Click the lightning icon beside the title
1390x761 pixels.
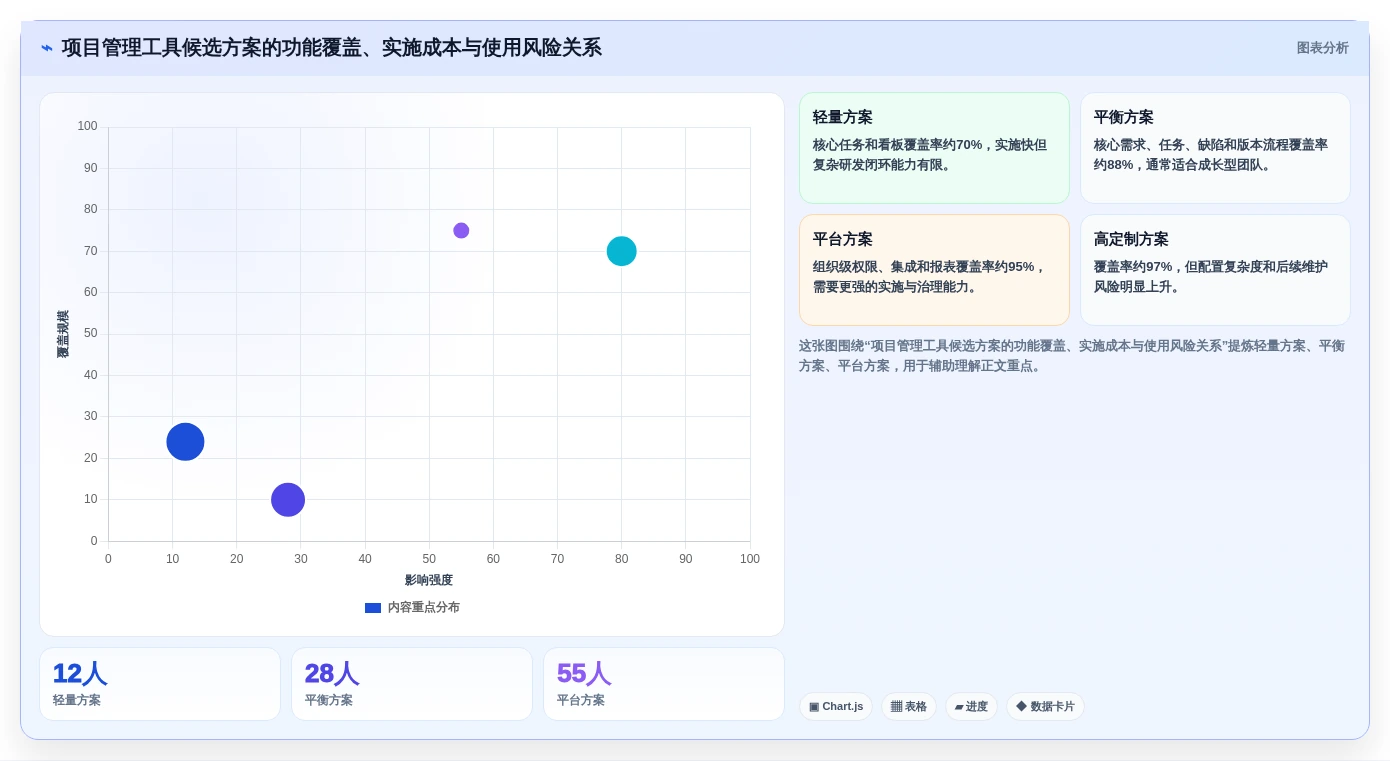pyautogui.click(x=47, y=48)
